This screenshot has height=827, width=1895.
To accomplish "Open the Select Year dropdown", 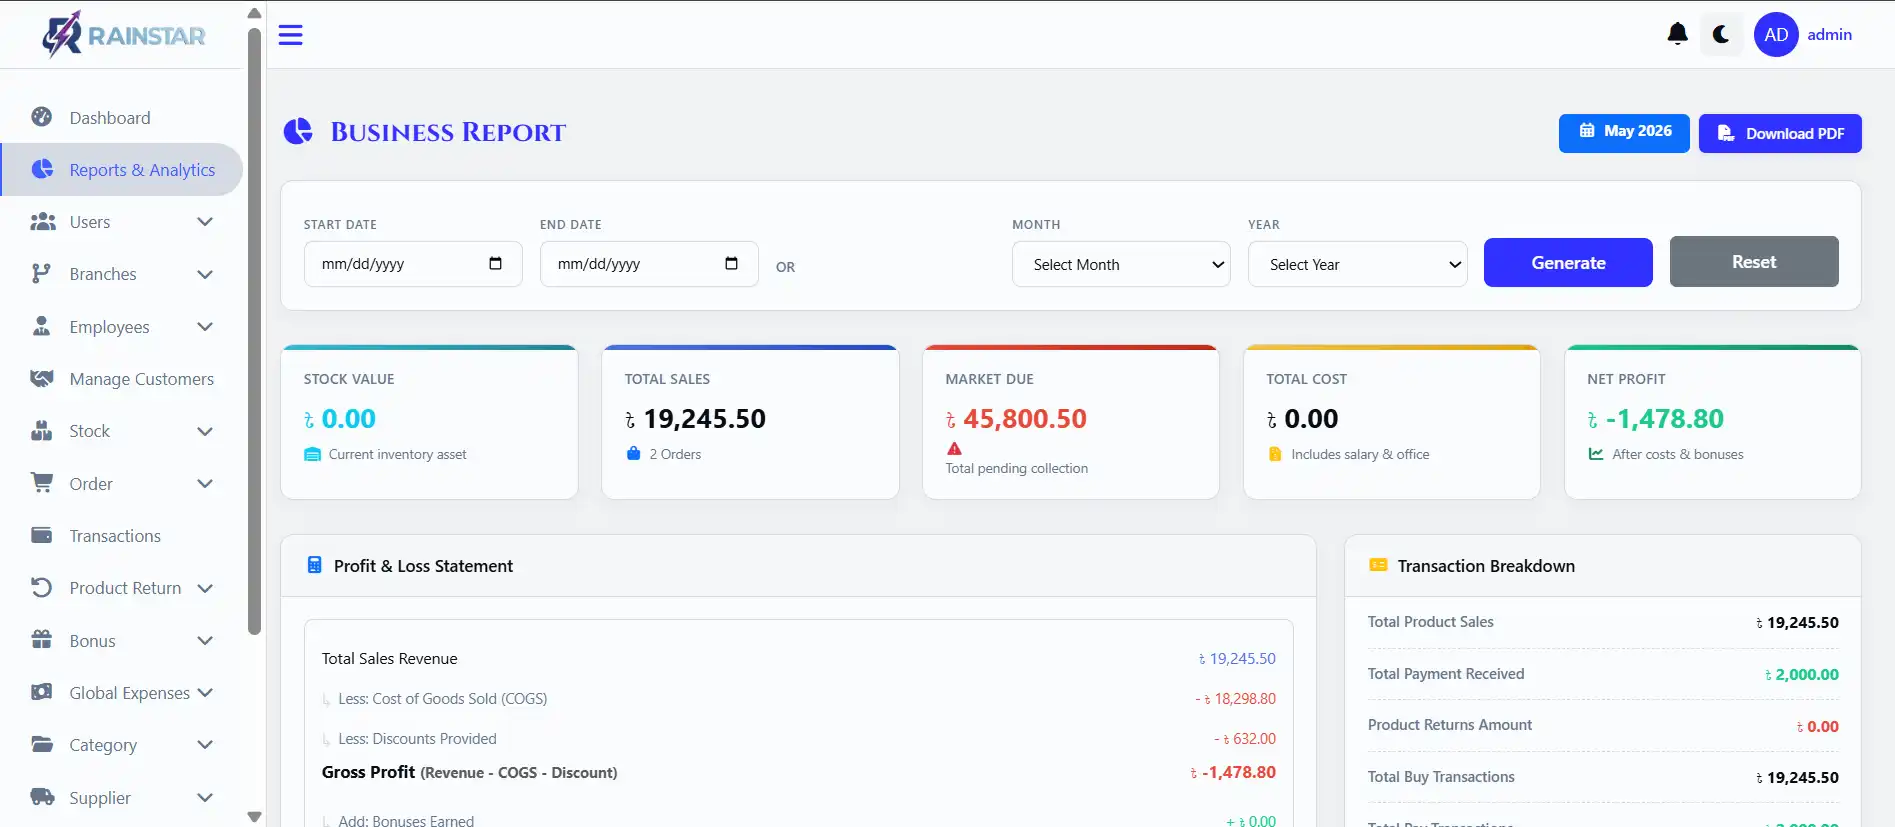I will (1357, 264).
